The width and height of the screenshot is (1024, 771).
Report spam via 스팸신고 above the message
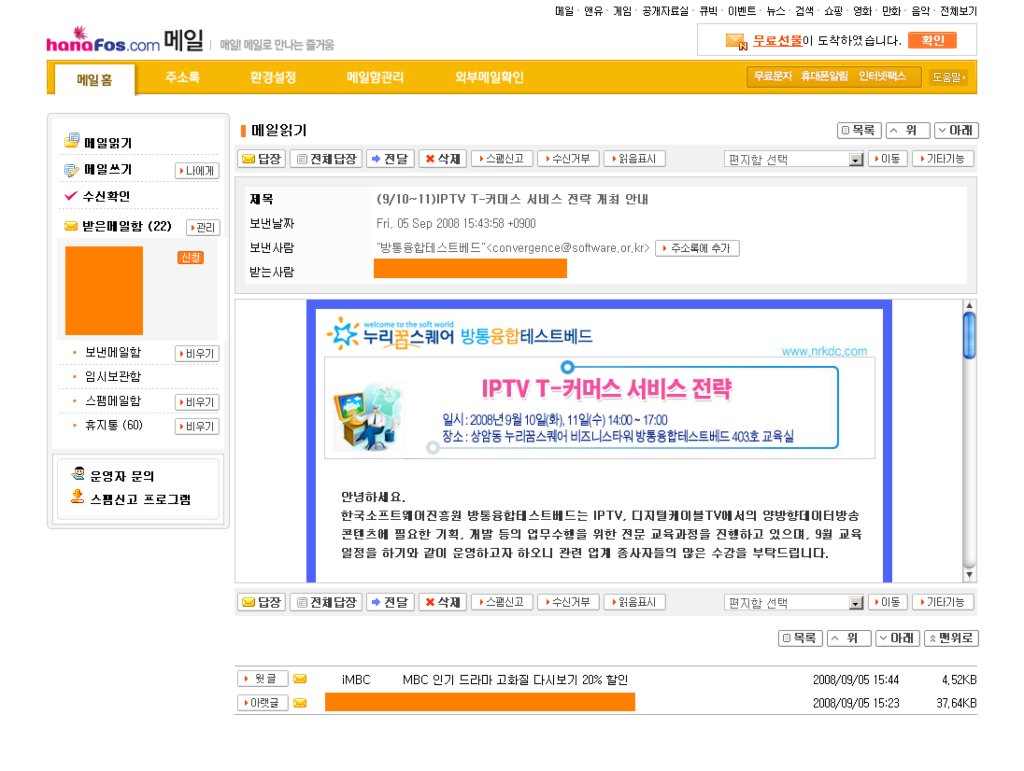point(502,159)
